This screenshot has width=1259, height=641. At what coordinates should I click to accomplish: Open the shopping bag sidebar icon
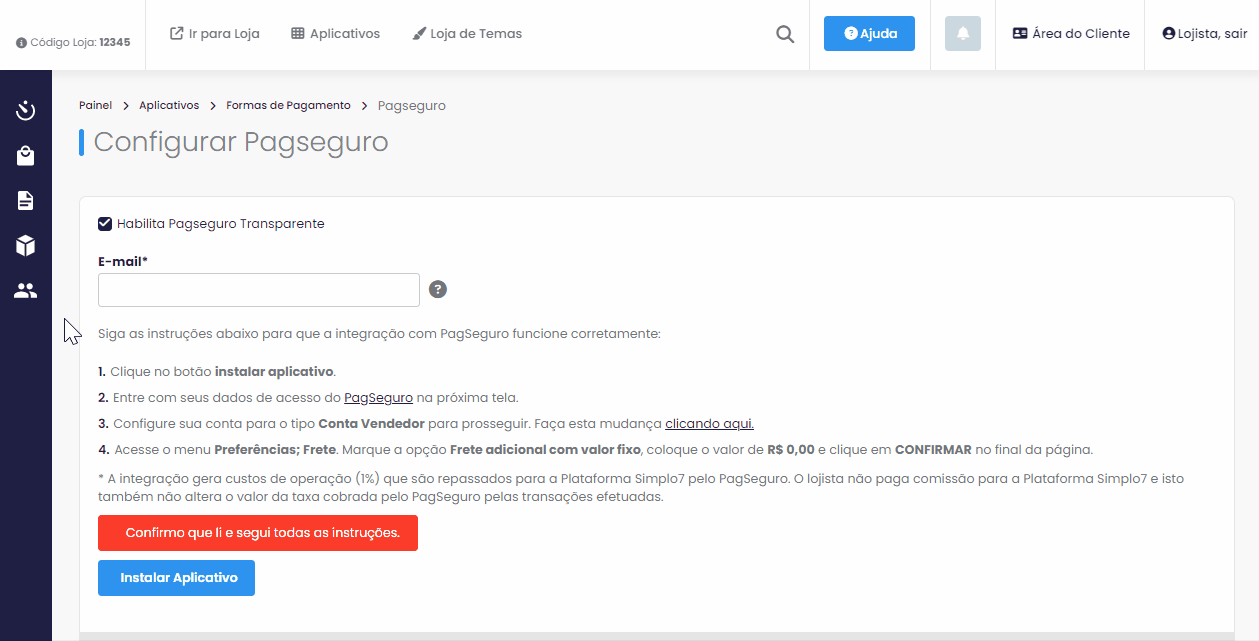(26, 156)
